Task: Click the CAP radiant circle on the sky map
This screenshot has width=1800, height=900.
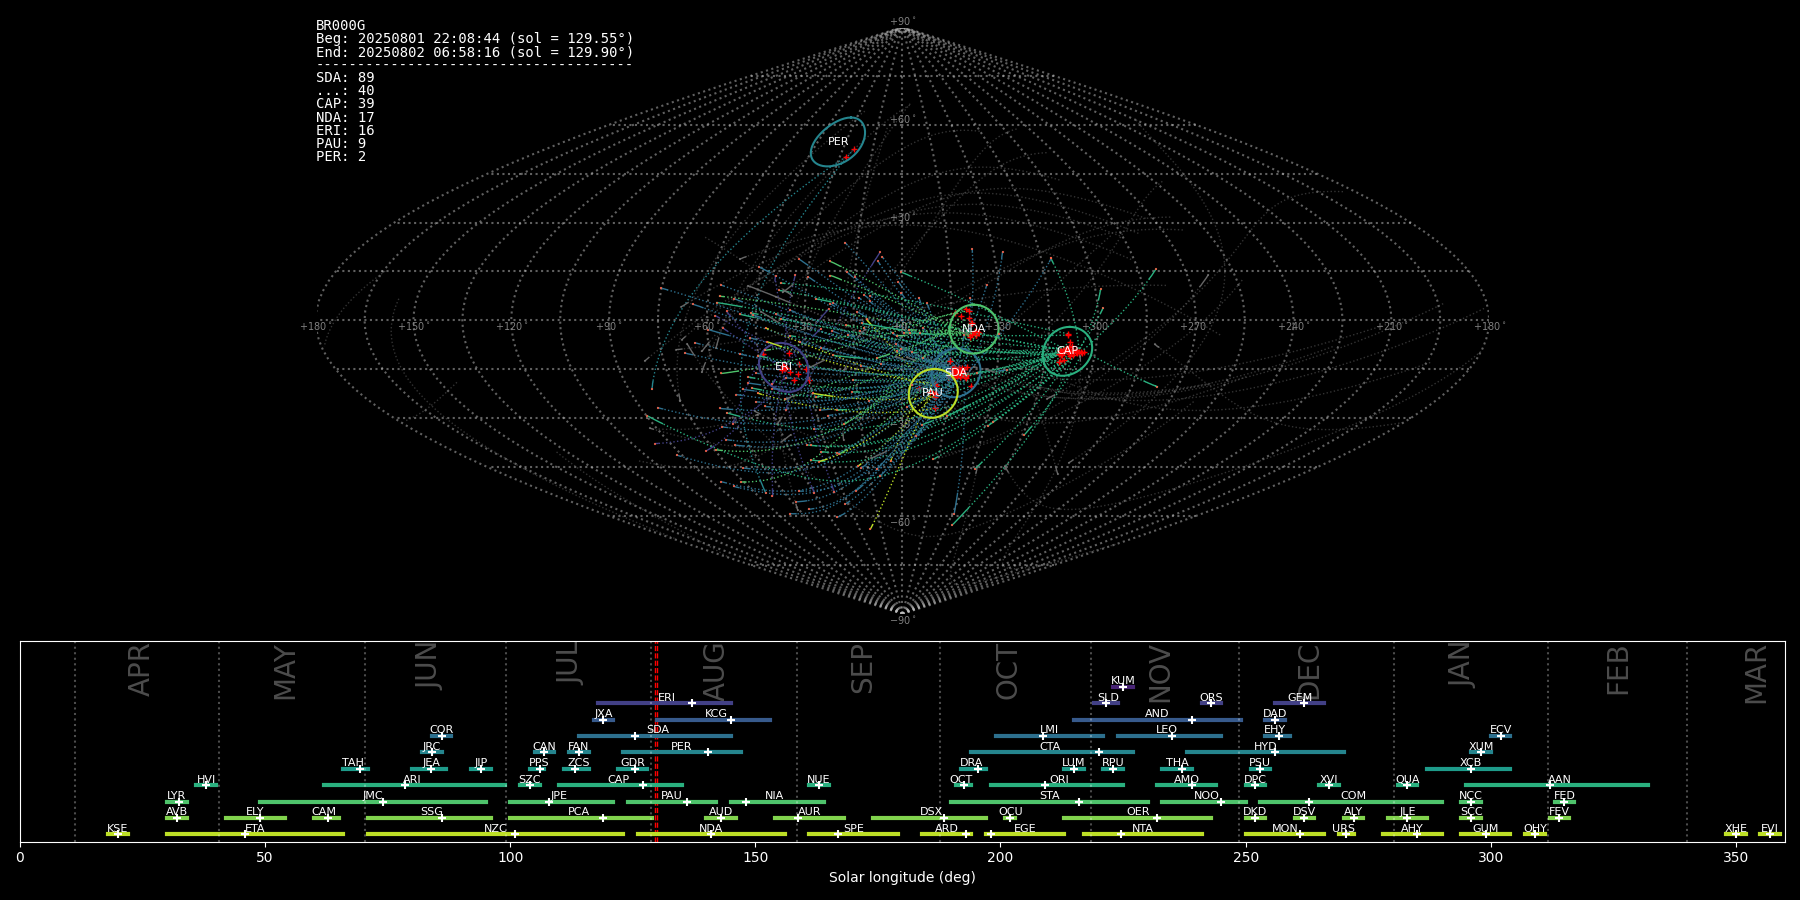Action: coord(1067,351)
